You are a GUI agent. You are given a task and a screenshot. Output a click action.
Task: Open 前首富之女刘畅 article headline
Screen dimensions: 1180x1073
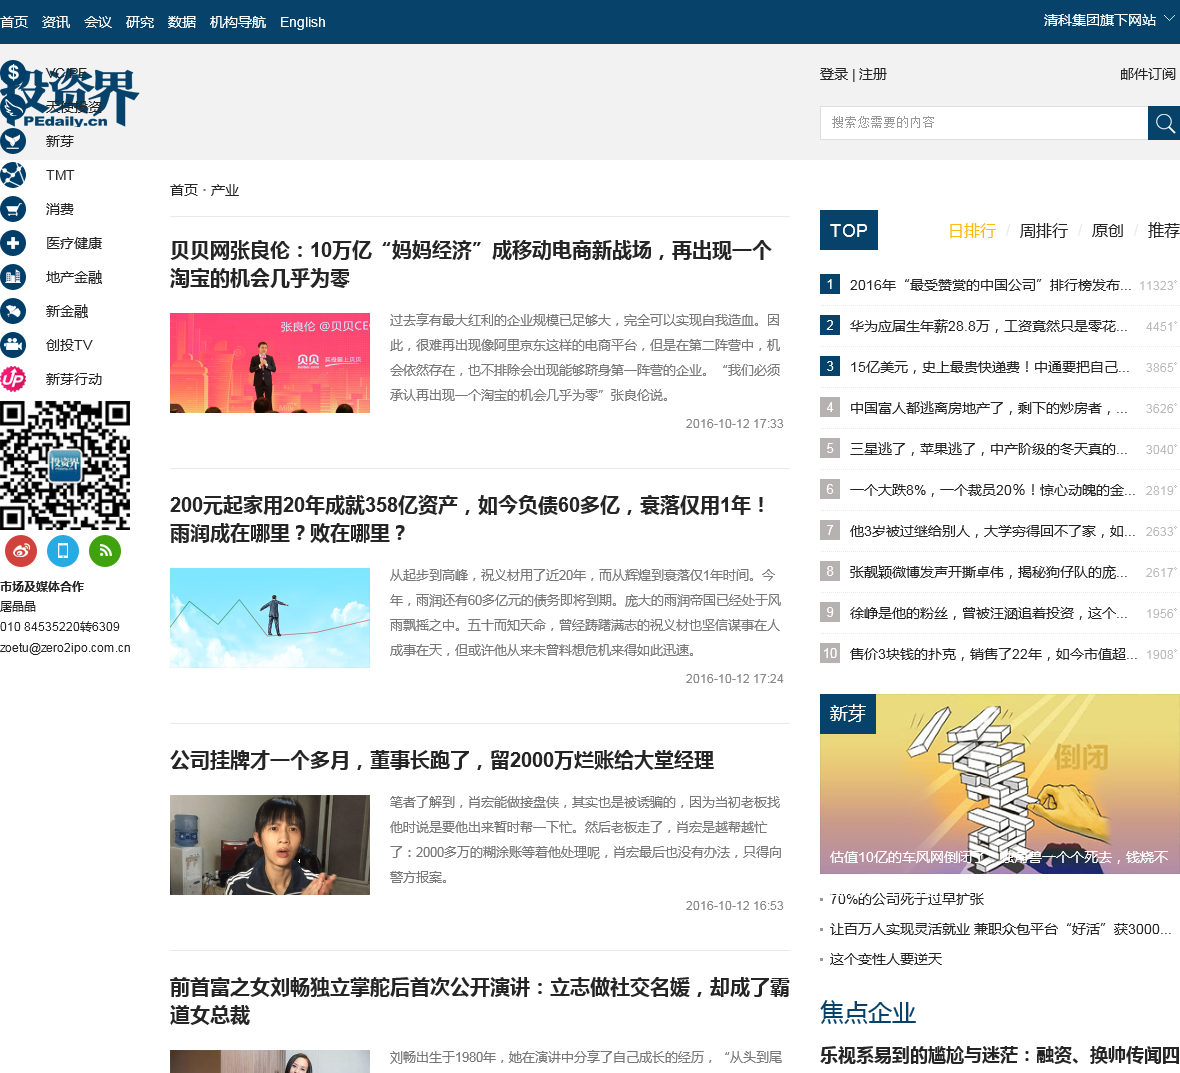coord(479,1001)
